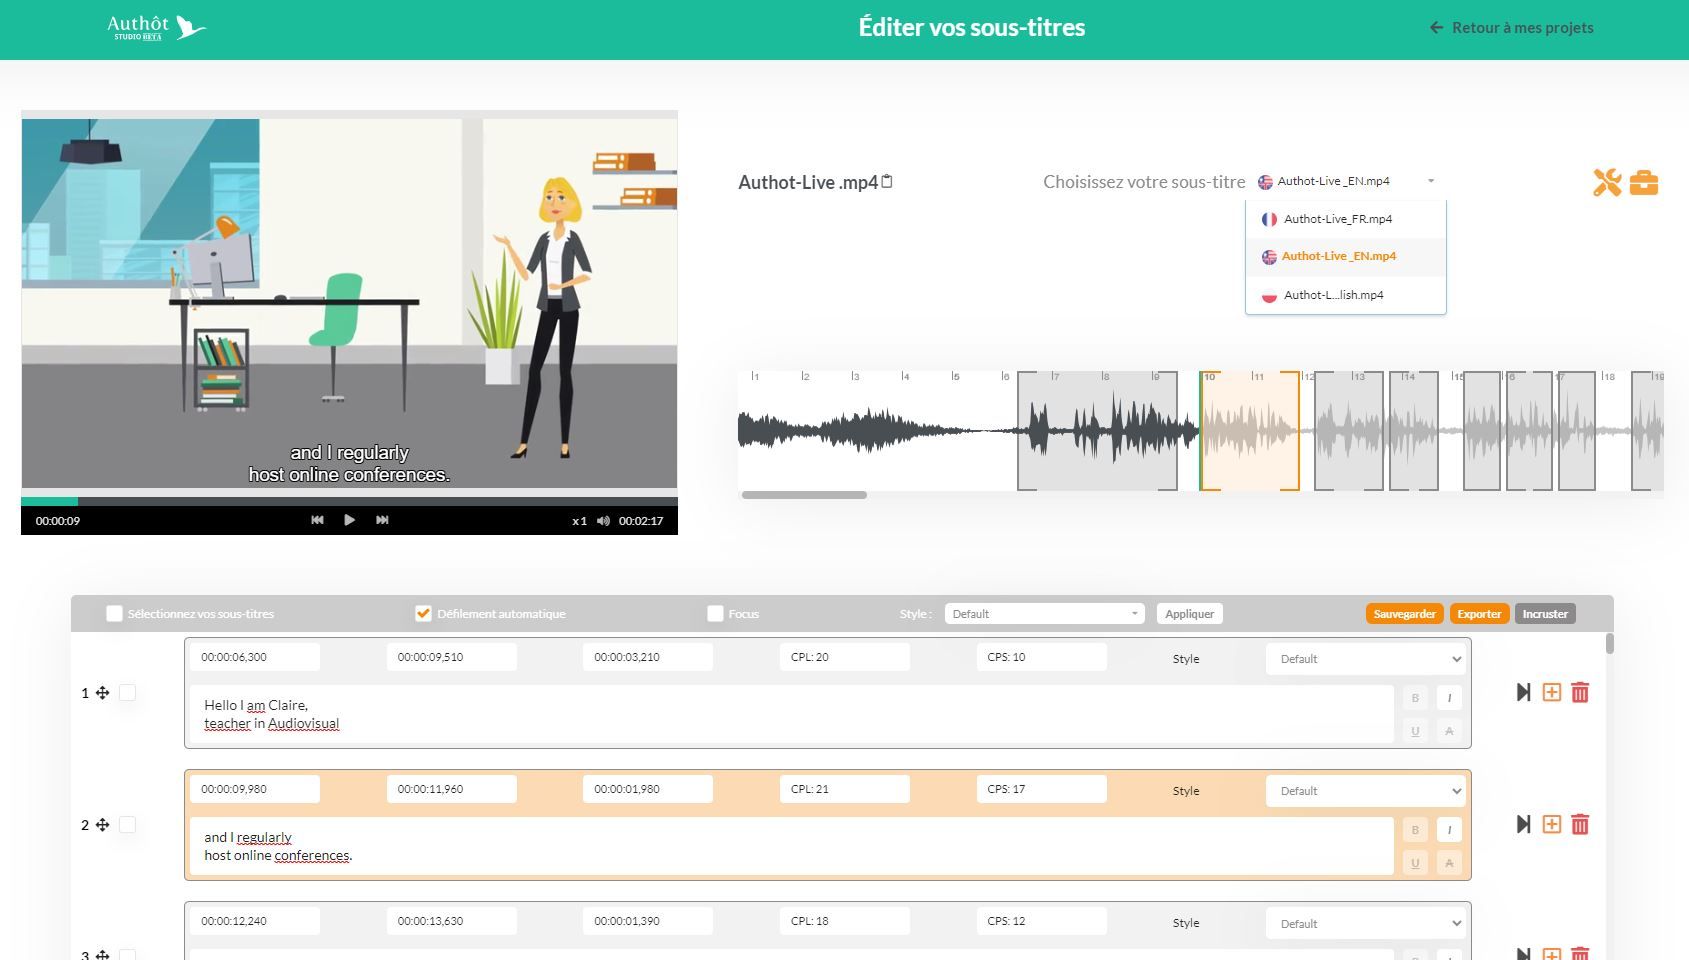Click the 'and I regularly' subtitle text box

[x=791, y=846]
